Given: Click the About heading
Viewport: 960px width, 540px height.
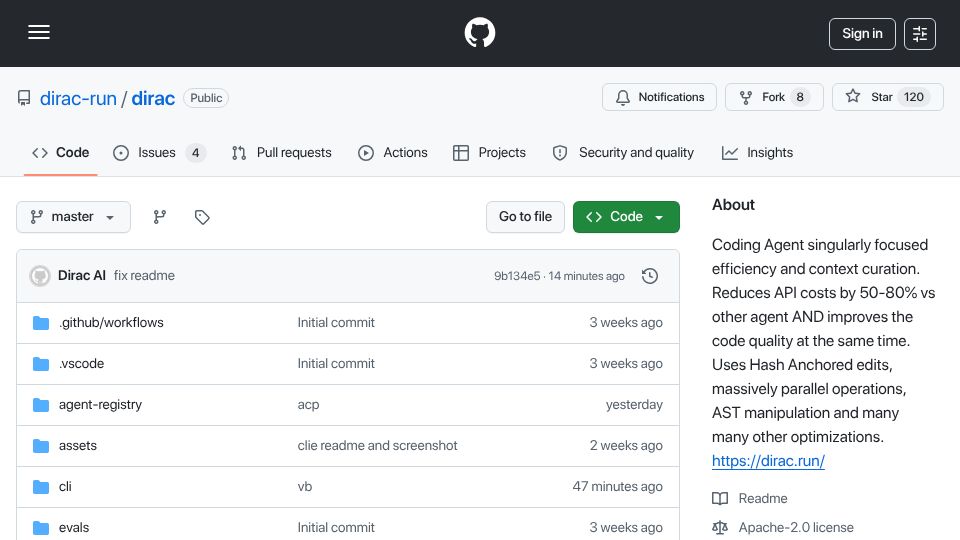Looking at the screenshot, I should point(733,205).
